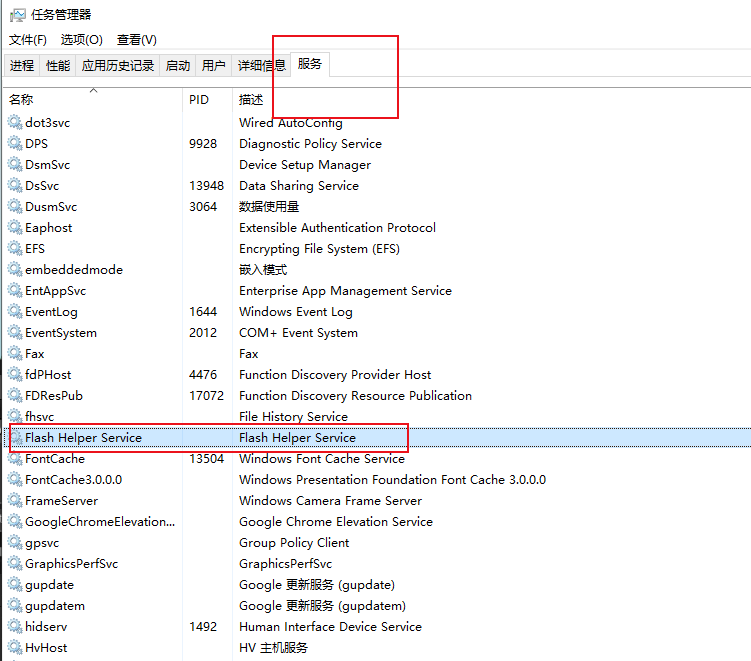Click the gear icon beside GraphicsPerfSvc
The image size is (751, 661).
[x=15, y=564]
